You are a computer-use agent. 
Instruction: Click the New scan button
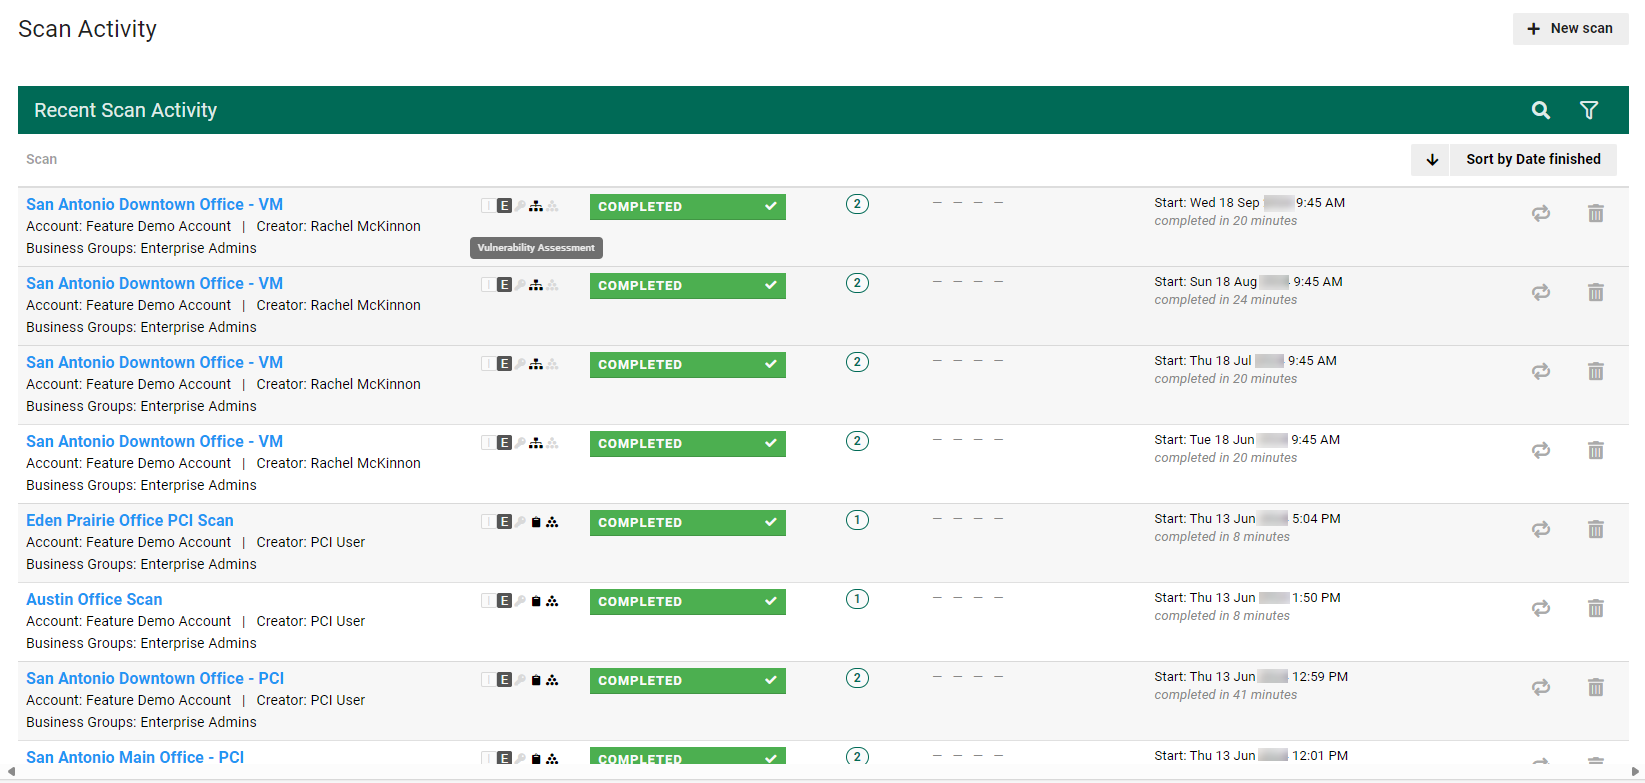coord(1570,29)
